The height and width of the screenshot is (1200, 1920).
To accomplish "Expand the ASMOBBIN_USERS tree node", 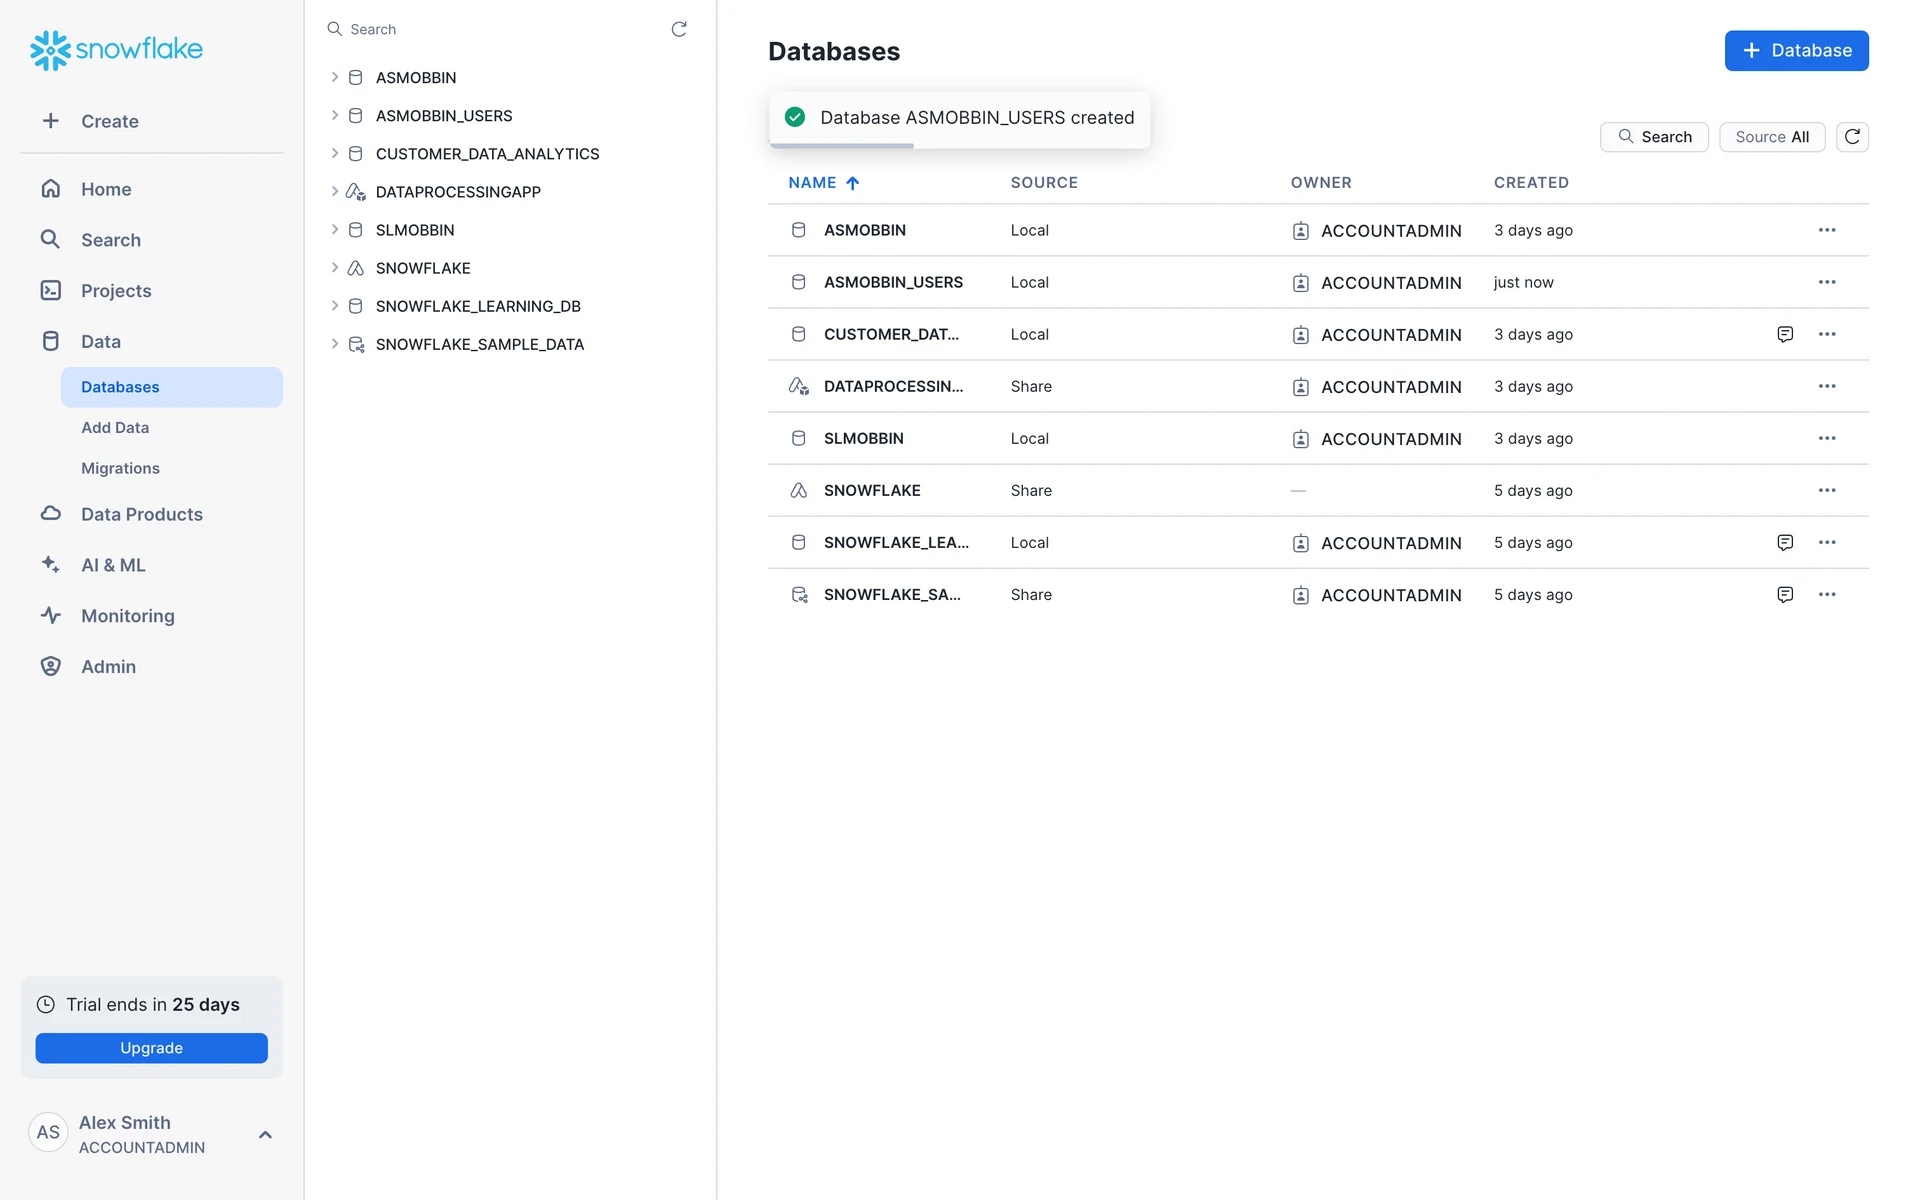I will click(x=335, y=116).
